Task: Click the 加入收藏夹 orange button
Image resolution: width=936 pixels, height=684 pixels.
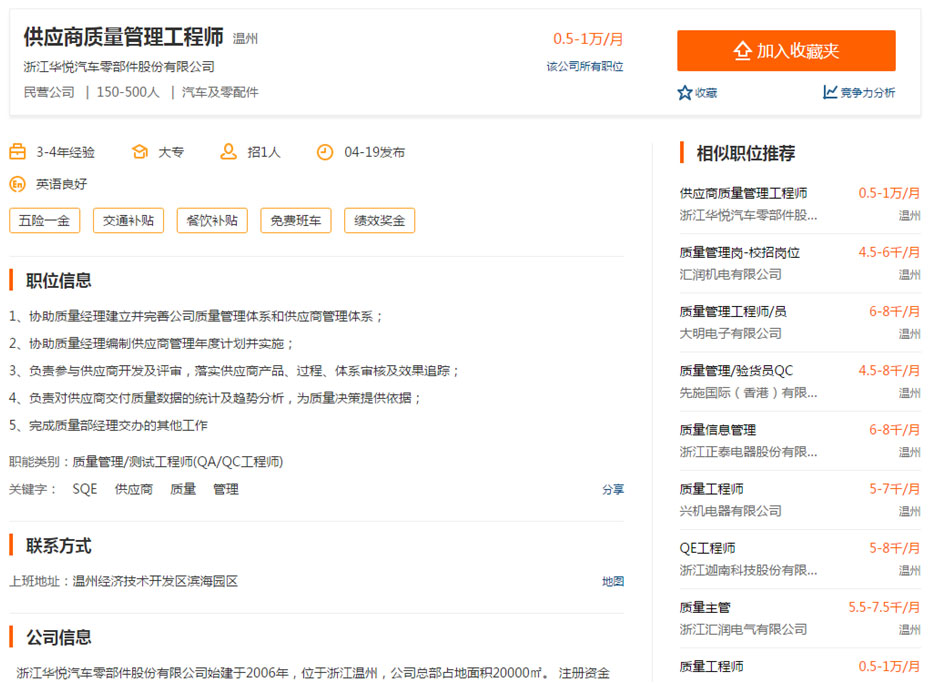Action: coord(785,51)
